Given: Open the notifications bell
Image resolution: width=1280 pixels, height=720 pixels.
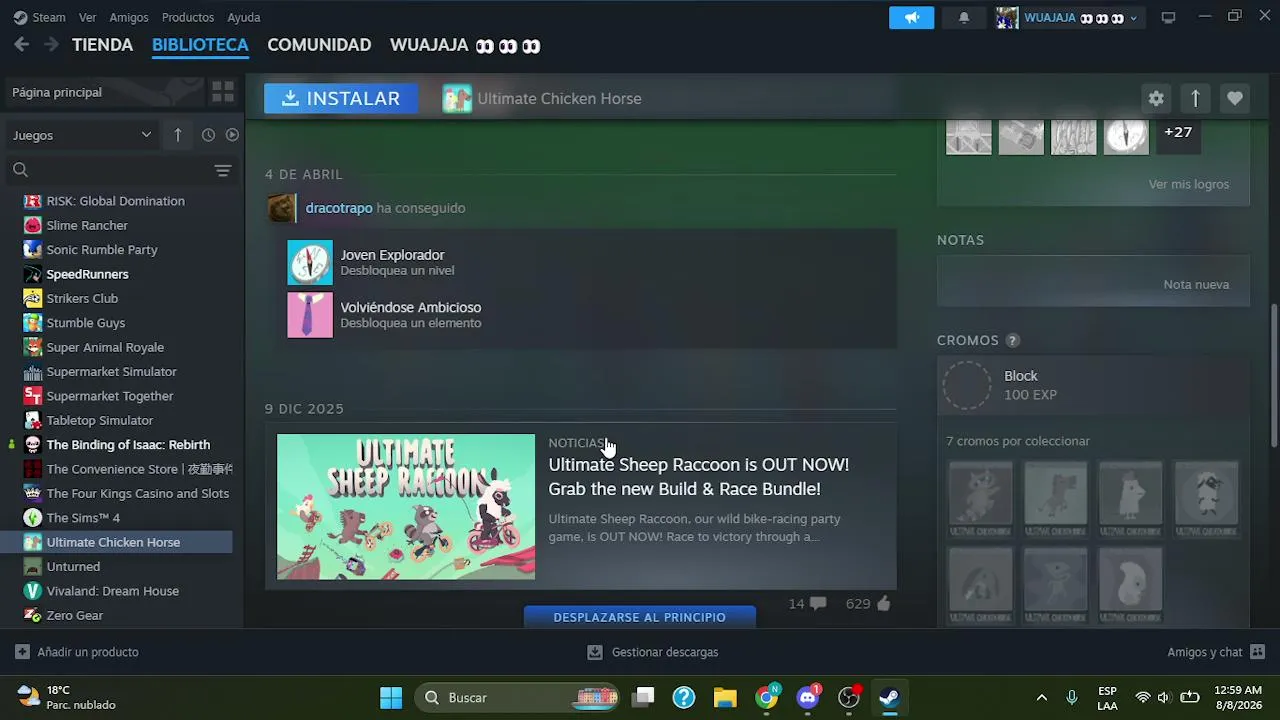Looking at the screenshot, I should (x=964, y=17).
